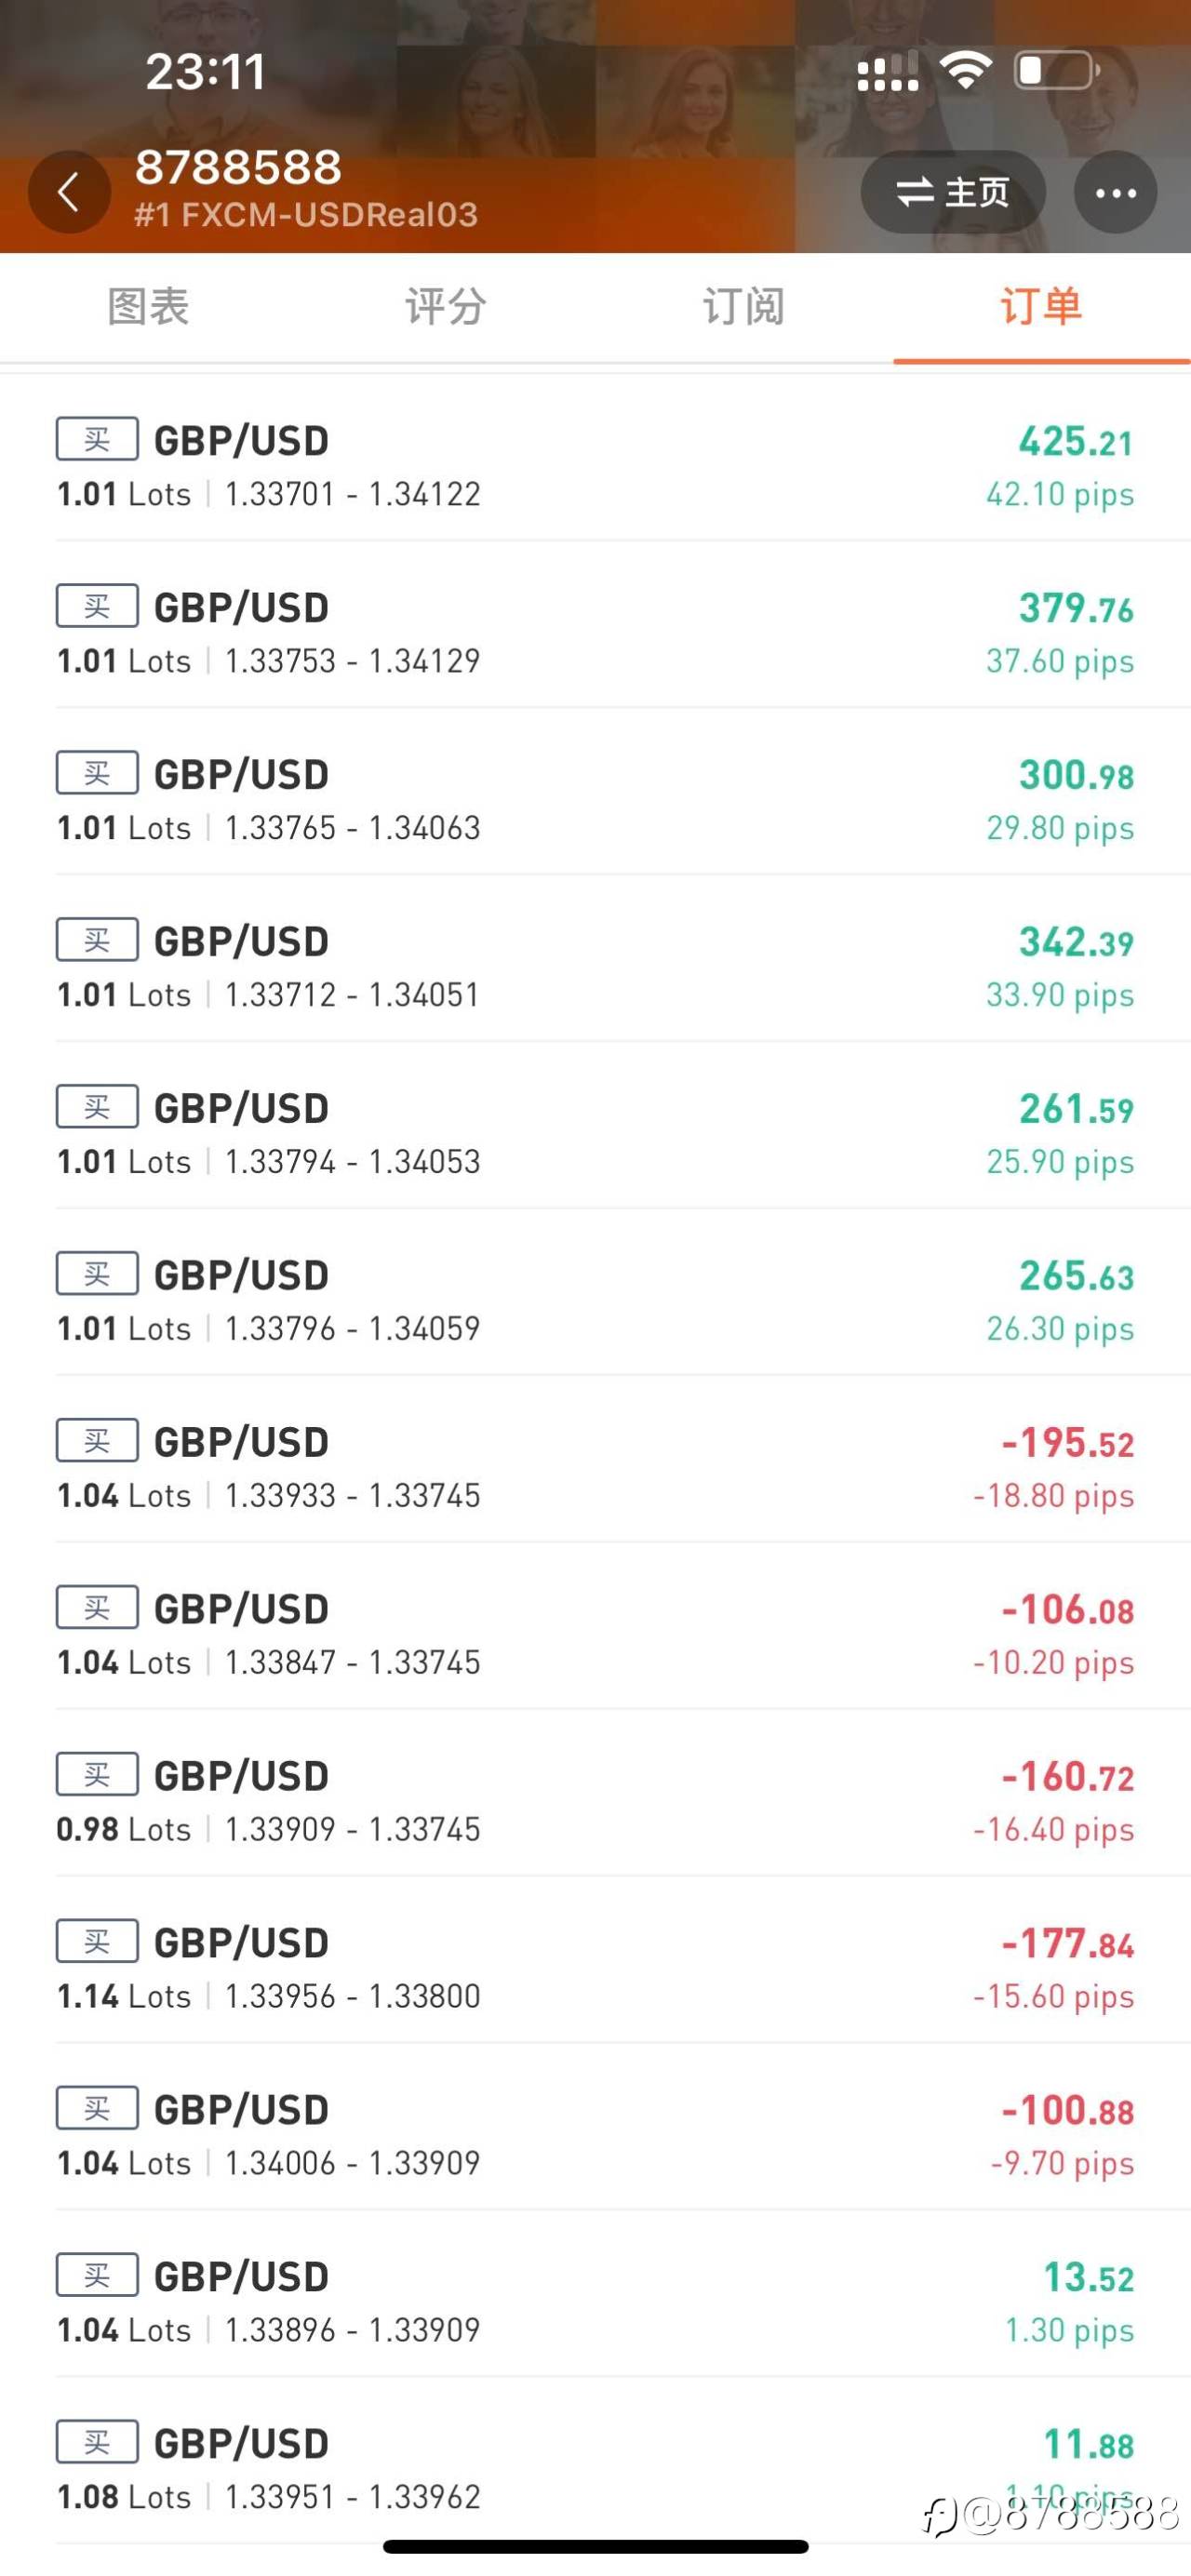Select the 订阅 tab
The width and height of the screenshot is (1191, 2576).
pos(743,307)
